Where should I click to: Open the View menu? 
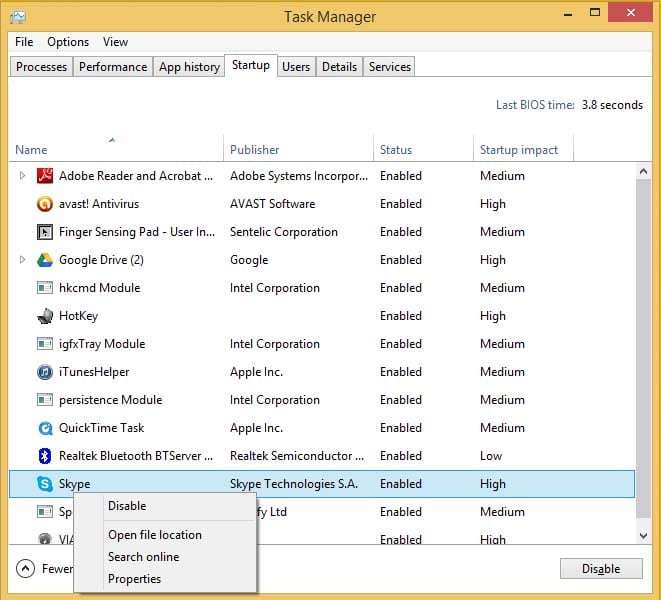click(116, 42)
